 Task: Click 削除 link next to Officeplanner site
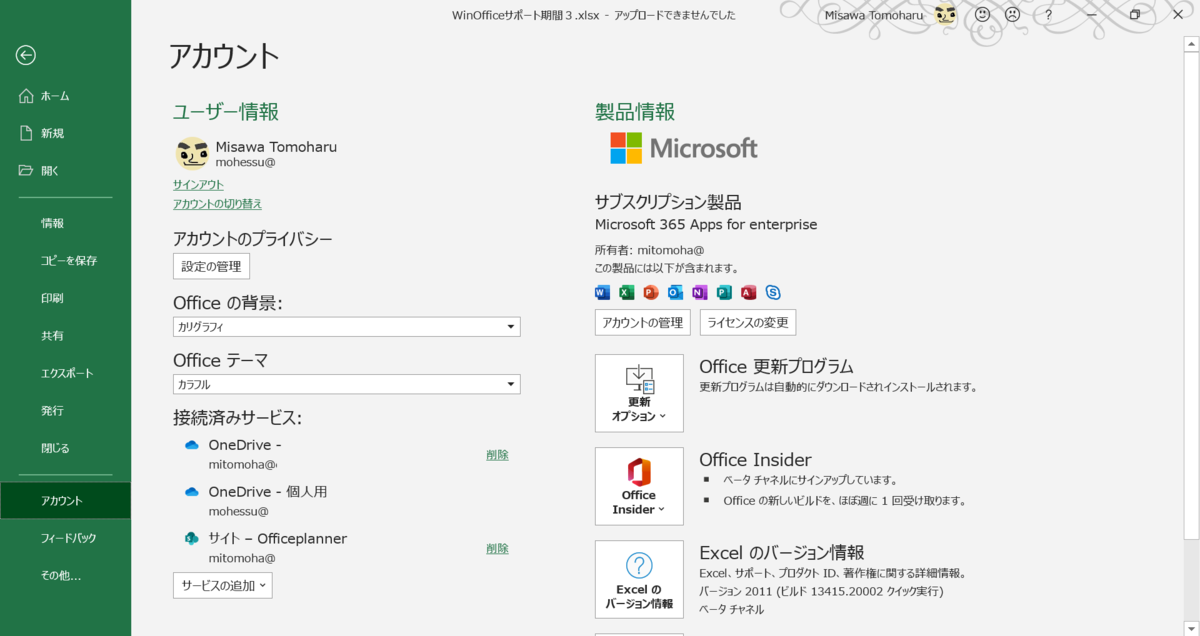coord(497,549)
